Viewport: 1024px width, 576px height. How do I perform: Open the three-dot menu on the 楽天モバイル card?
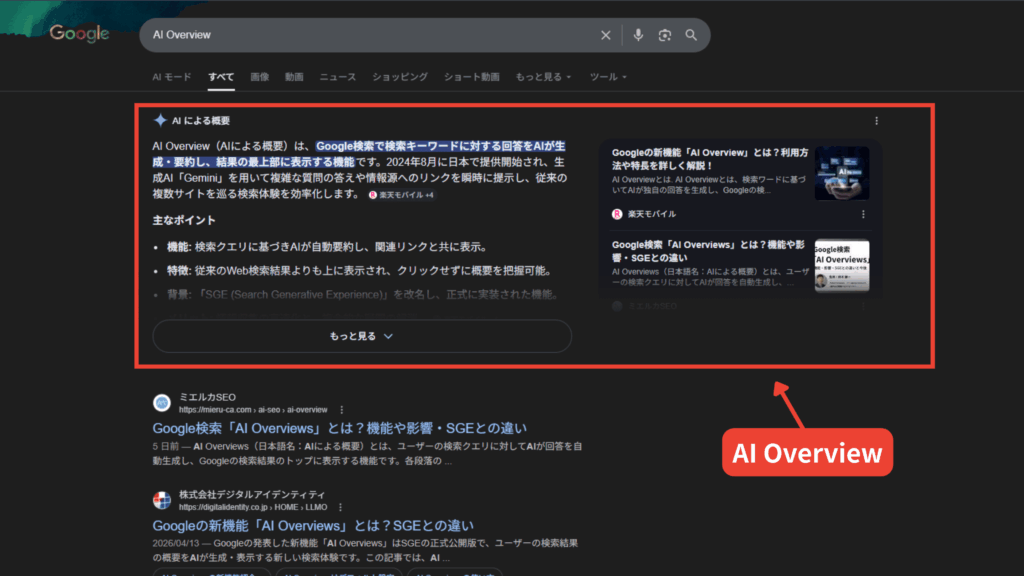[864, 214]
